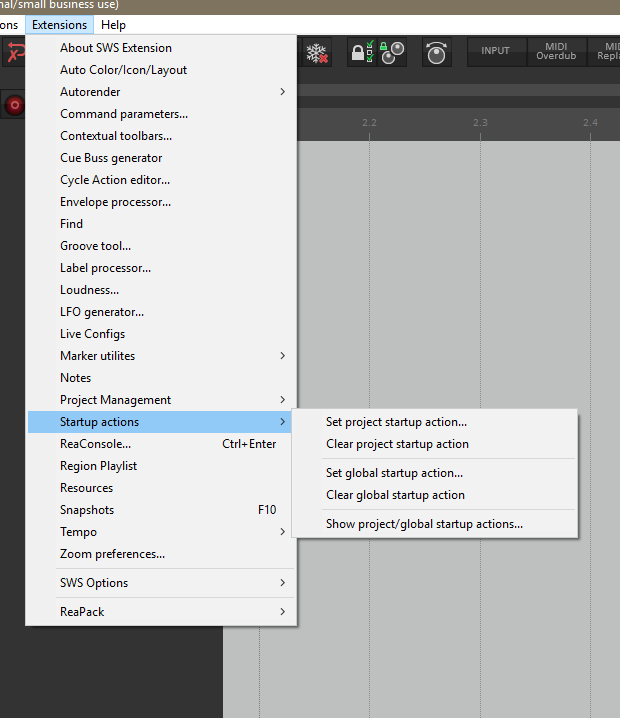This screenshot has width=620, height=718.
Task: Choose Show project/global startup actions
Action: pyautogui.click(x=435, y=524)
